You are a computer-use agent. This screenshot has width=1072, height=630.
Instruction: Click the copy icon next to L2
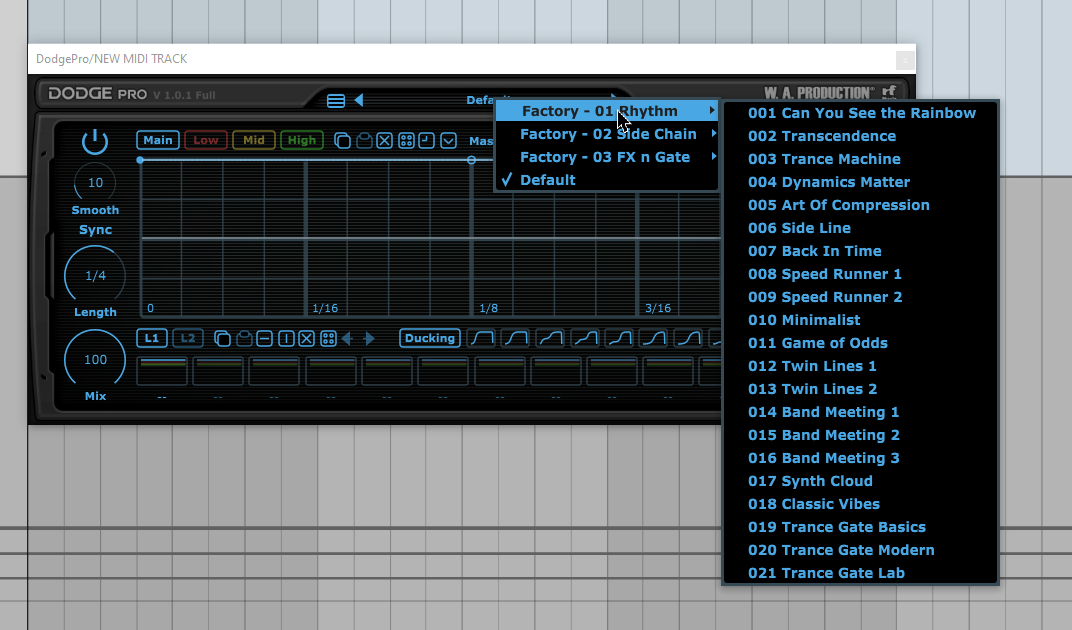(x=222, y=339)
